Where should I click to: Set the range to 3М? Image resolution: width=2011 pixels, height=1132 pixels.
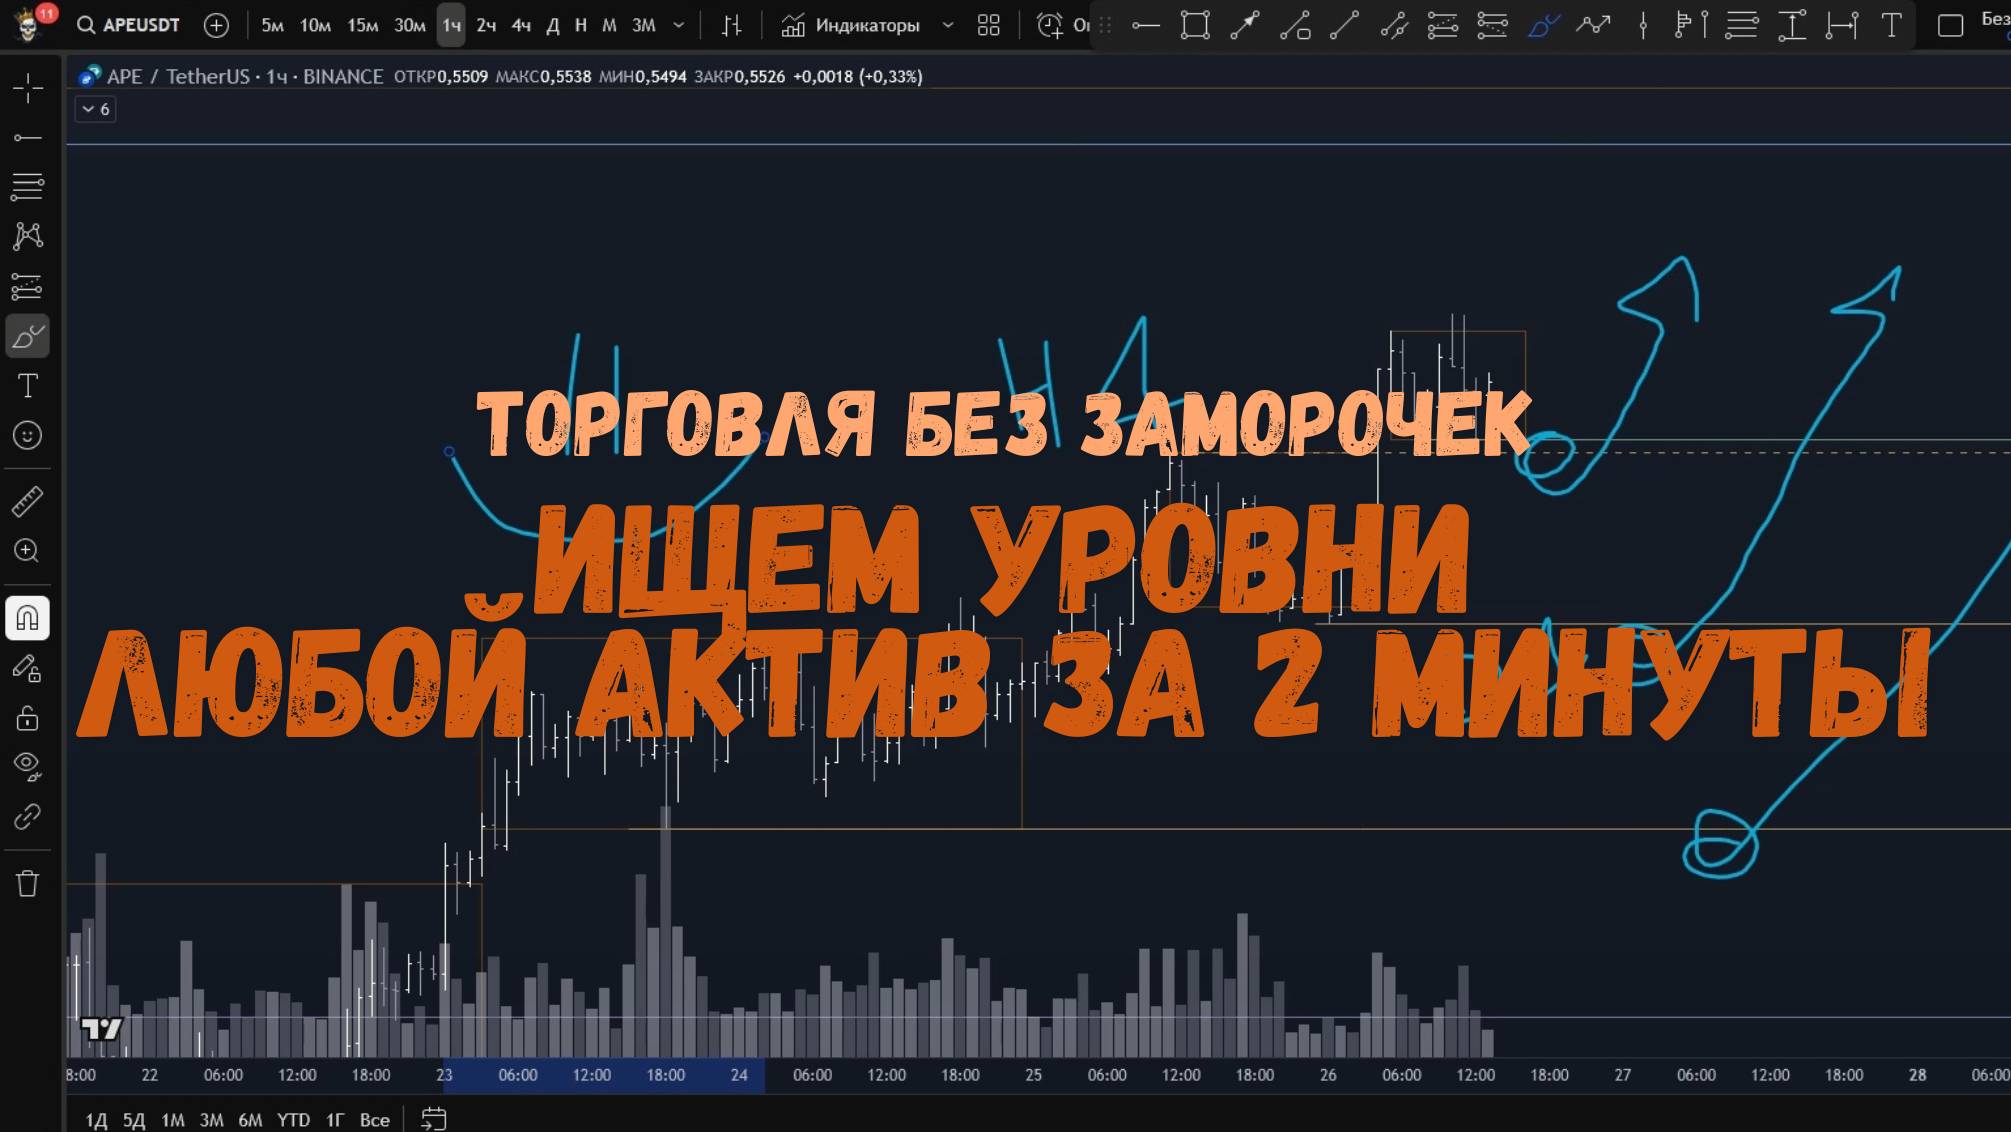(x=211, y=1120)
